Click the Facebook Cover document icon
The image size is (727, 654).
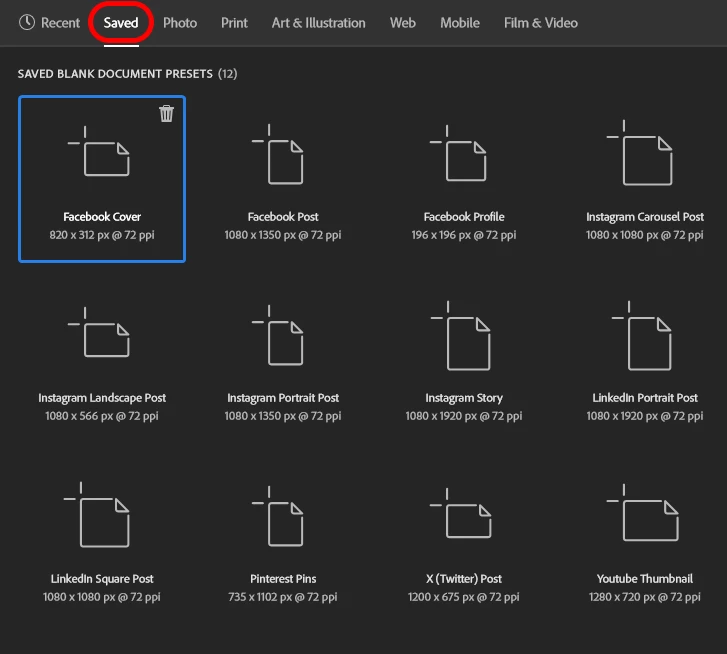[x=99, y=151]
